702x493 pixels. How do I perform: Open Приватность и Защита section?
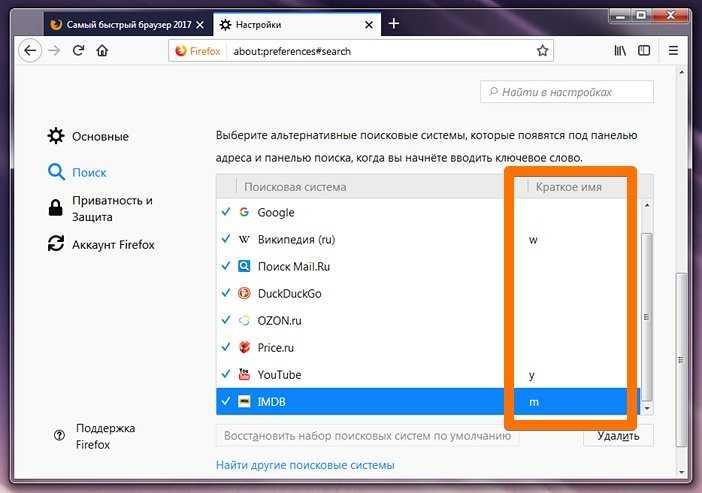click(112, 208)
